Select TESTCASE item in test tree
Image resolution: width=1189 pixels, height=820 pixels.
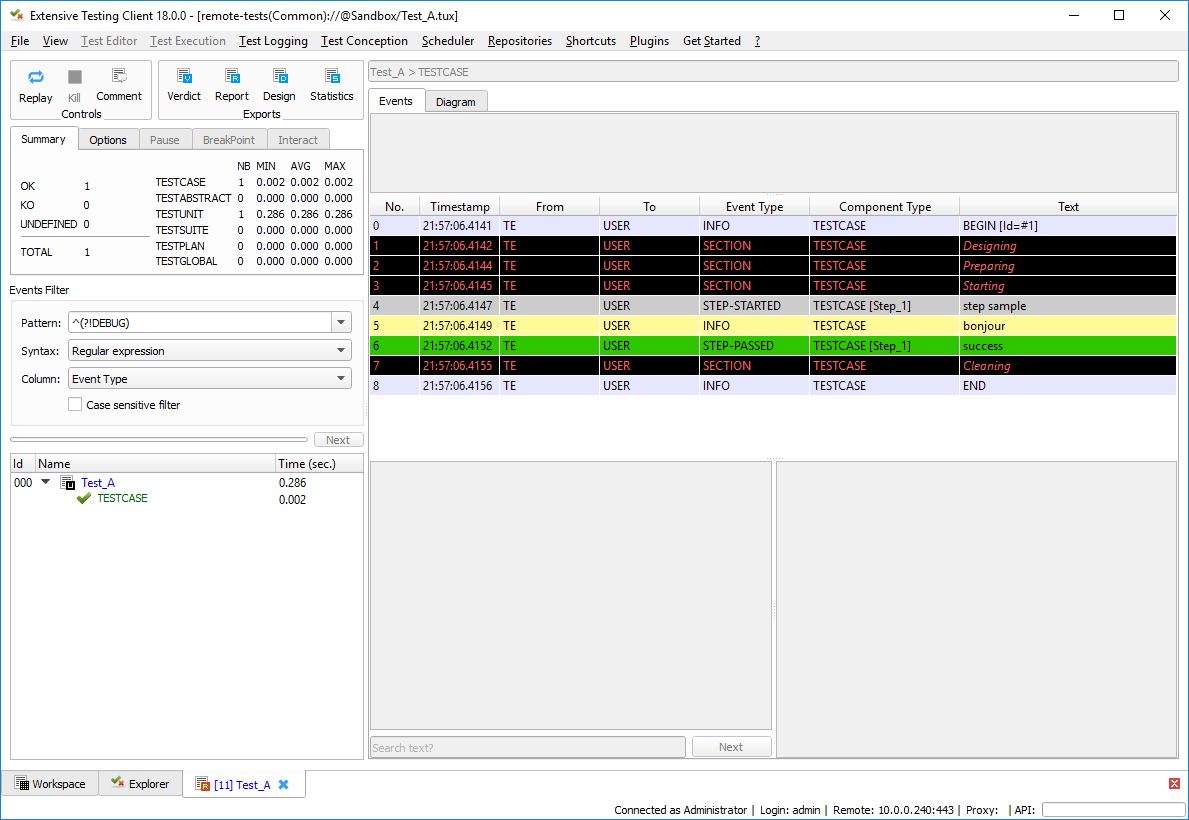[x=122, y=498]
